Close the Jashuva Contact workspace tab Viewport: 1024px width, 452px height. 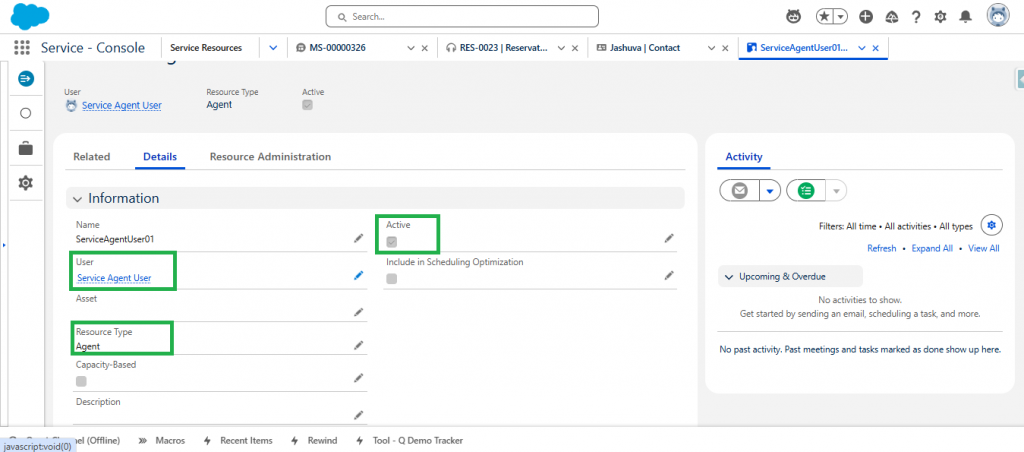pyautogui.click(x=726, y=48)
